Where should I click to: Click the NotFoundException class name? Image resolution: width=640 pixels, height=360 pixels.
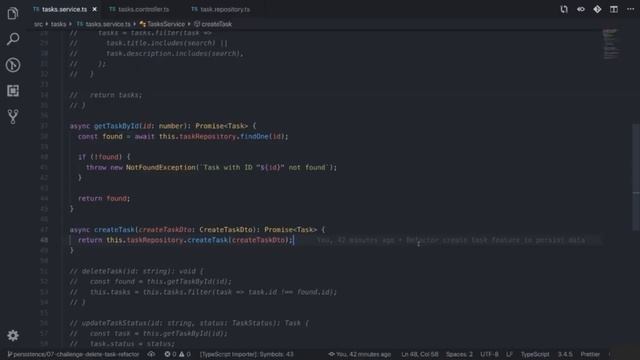click(161, 167)
